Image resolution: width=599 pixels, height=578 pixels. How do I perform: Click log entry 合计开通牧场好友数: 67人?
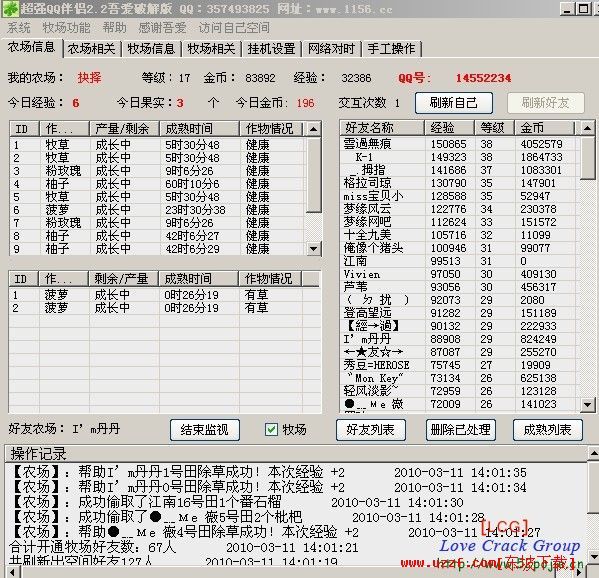point(184,547)
